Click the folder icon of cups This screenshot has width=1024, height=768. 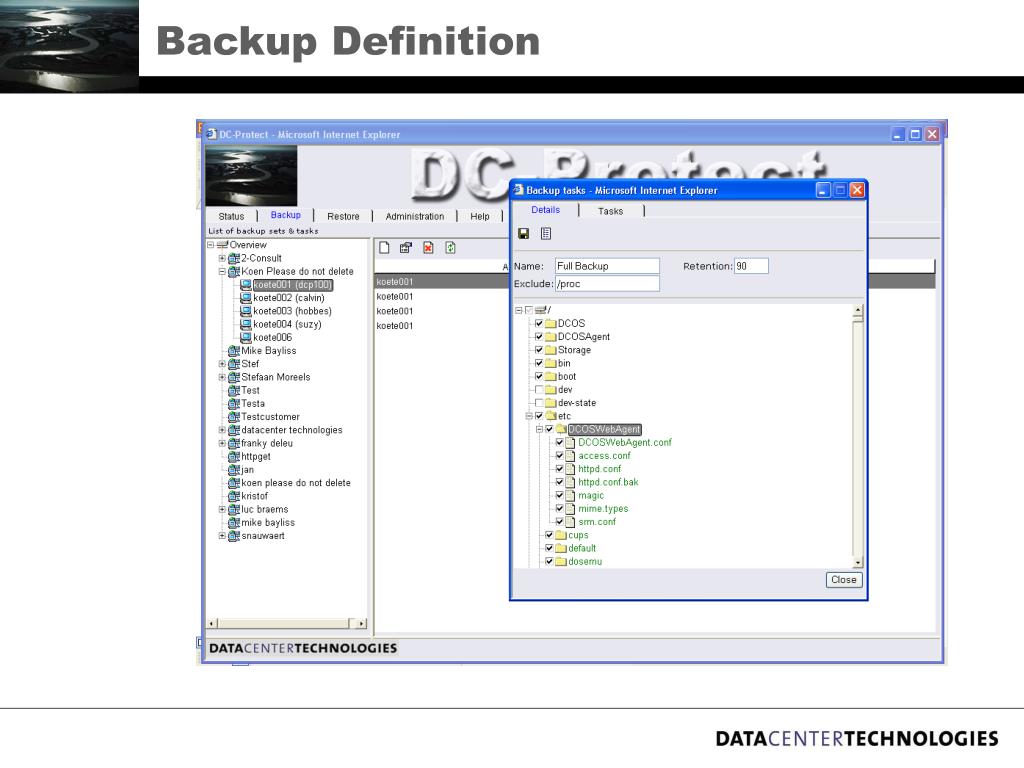(561, 535)
